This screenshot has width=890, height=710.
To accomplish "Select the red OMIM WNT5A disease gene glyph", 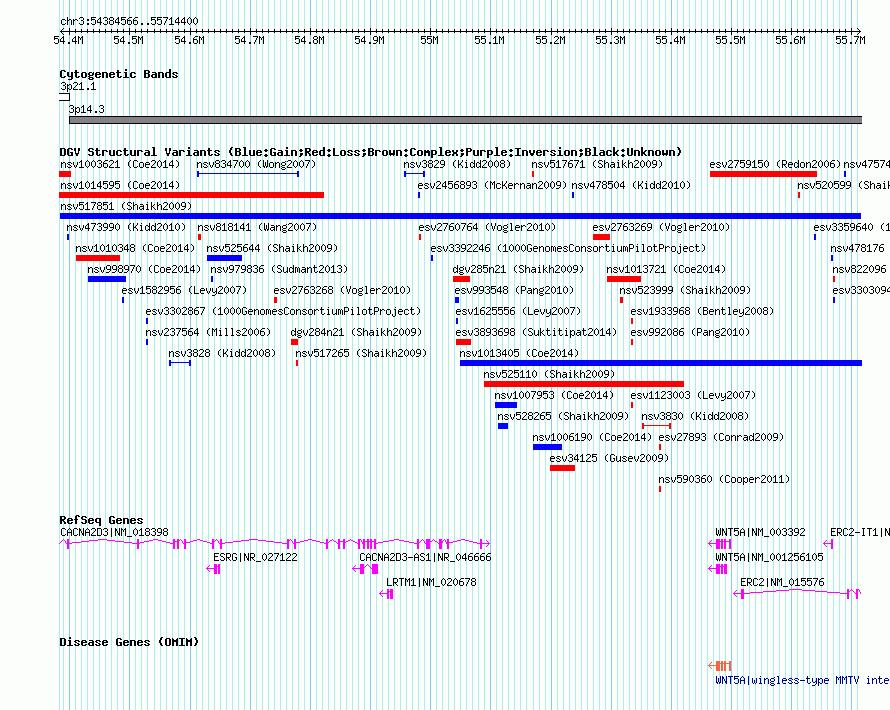I will [x=720, y=666].
